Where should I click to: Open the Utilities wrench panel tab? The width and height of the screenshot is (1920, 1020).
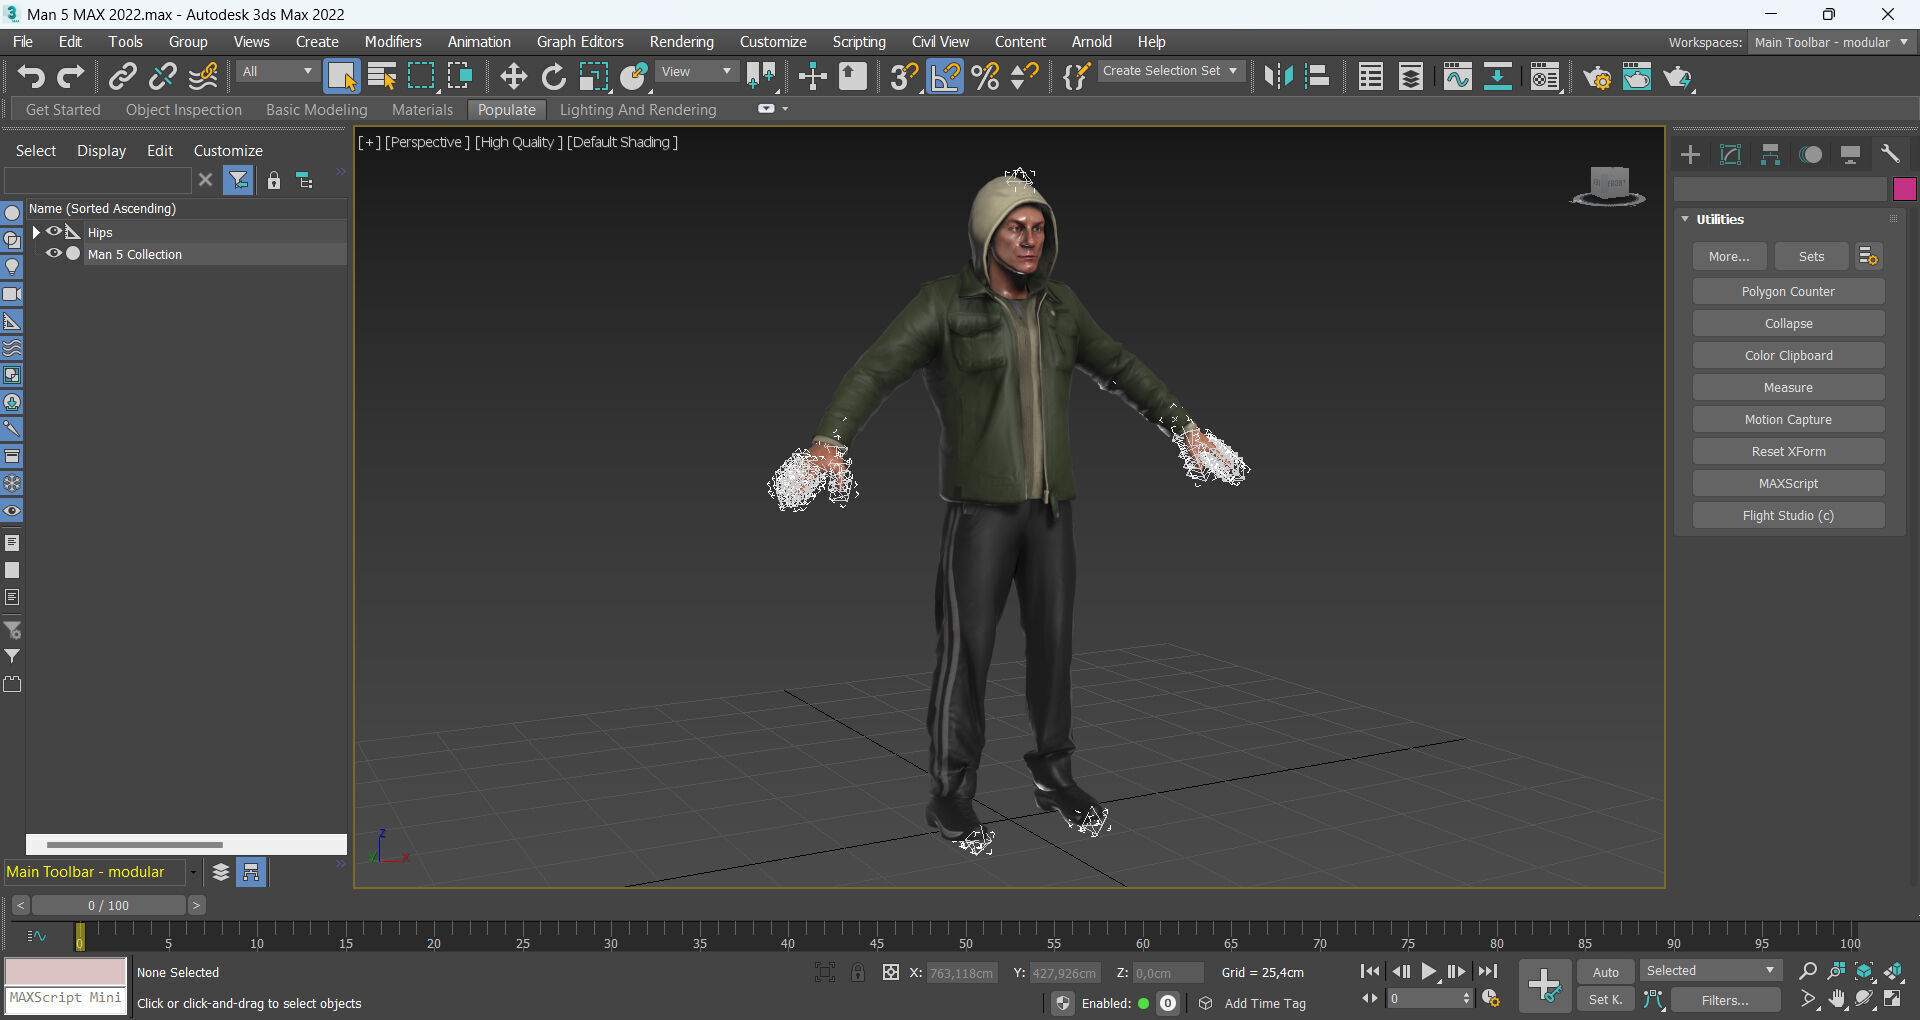[x=1890, y=154]
